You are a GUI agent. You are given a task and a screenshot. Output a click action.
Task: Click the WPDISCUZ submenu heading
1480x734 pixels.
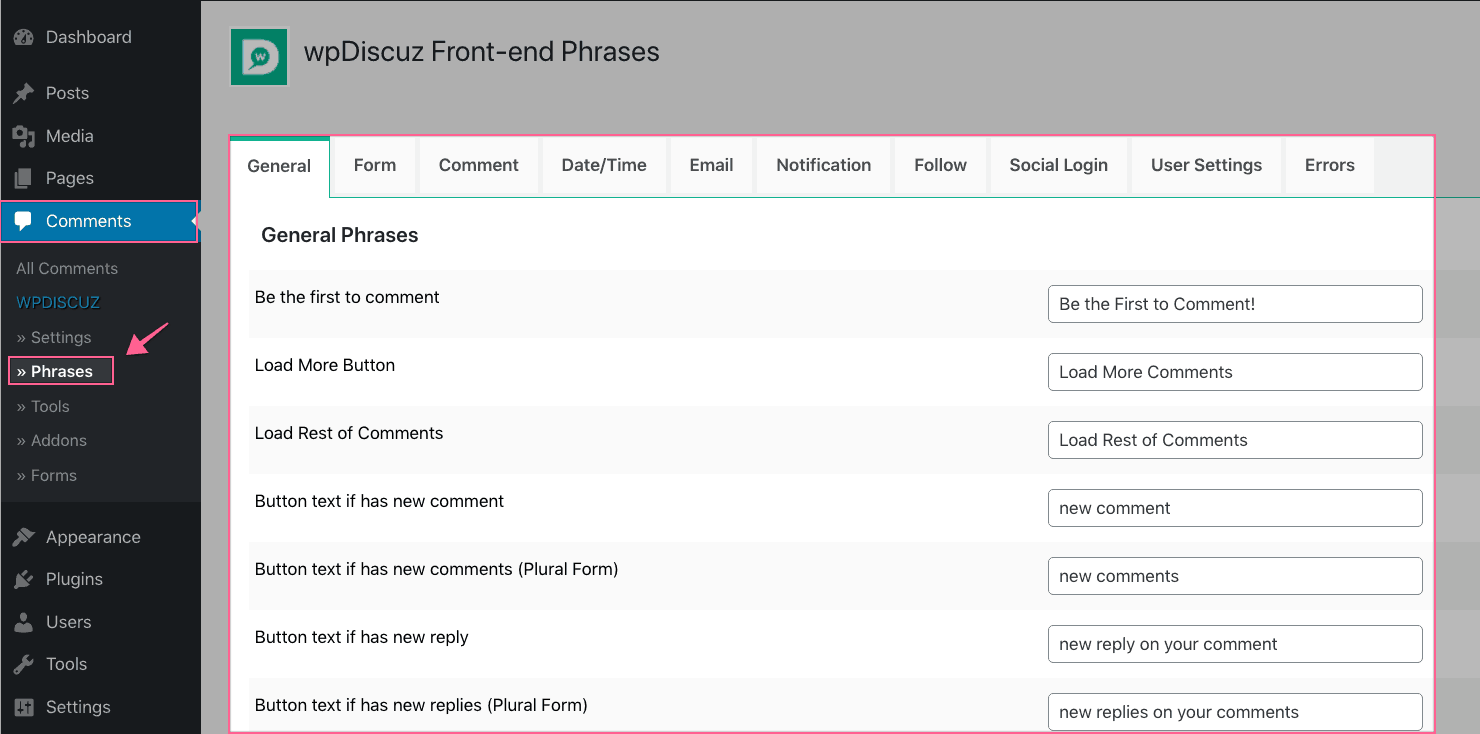(58, 302)
